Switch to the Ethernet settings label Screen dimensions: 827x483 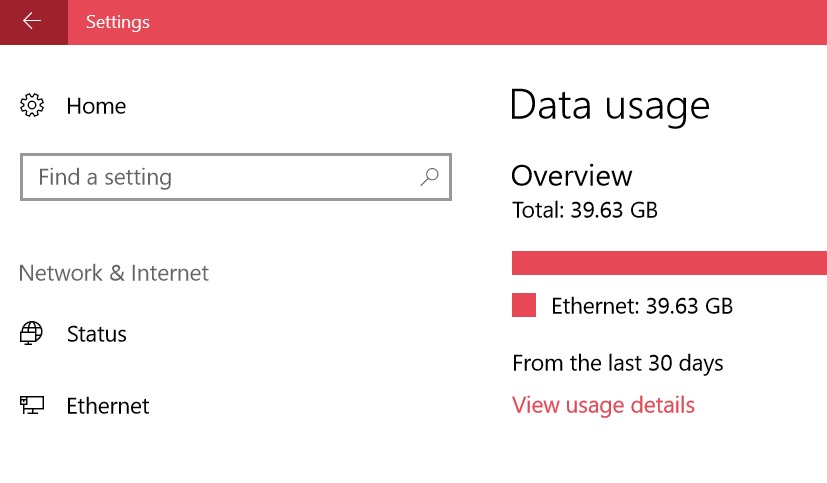click(x=108, y=406)
